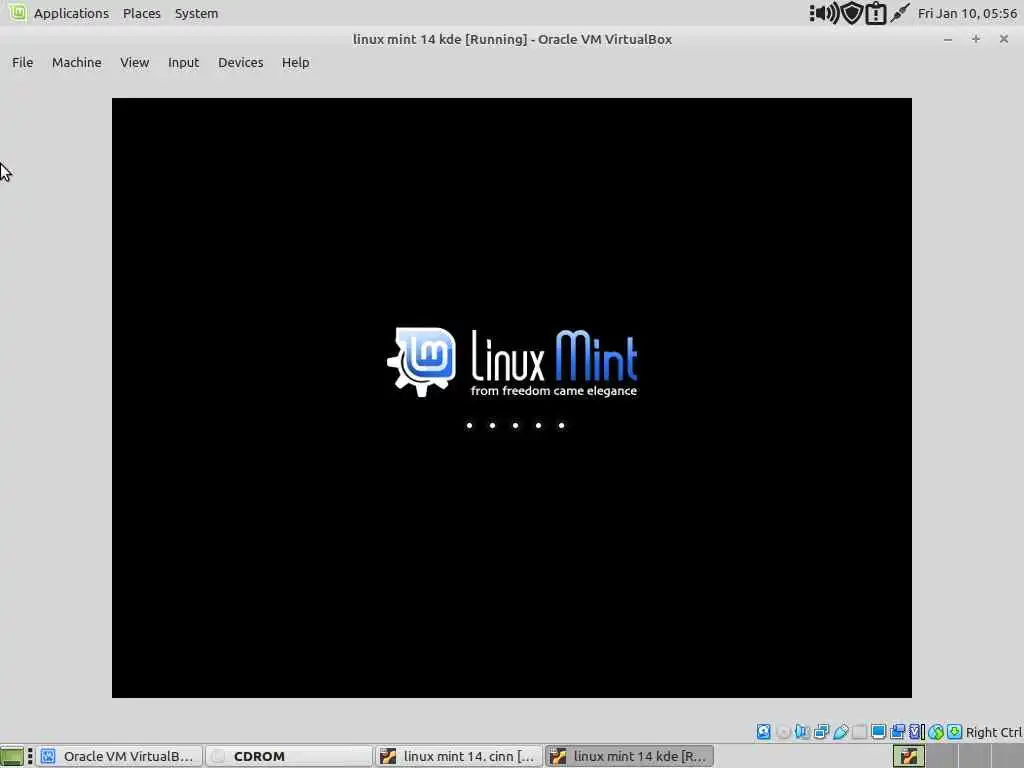The width and height of the screenshot is (1024, 768).
Task: Click the virtualization V status icon
Action: tap(916, 731)
